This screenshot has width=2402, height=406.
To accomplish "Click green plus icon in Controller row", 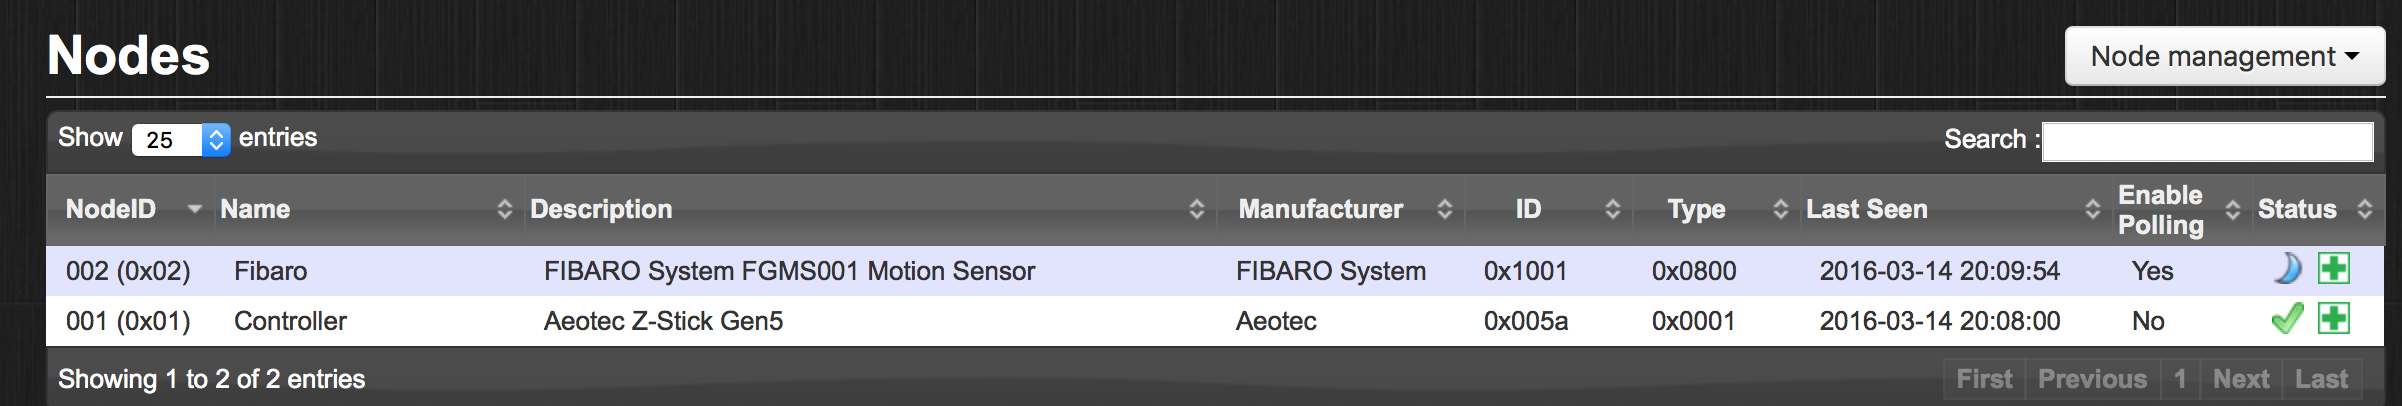I will coord(2334,319).
